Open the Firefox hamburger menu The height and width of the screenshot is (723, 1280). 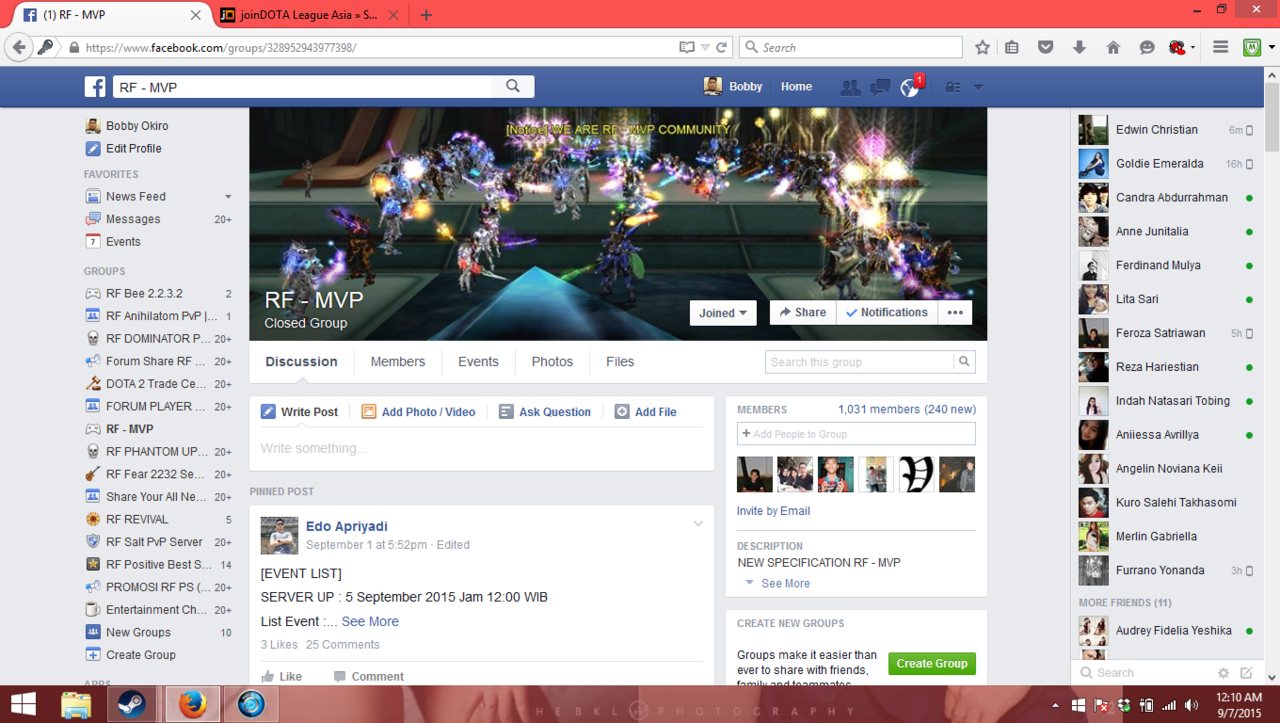point(1220,47)
